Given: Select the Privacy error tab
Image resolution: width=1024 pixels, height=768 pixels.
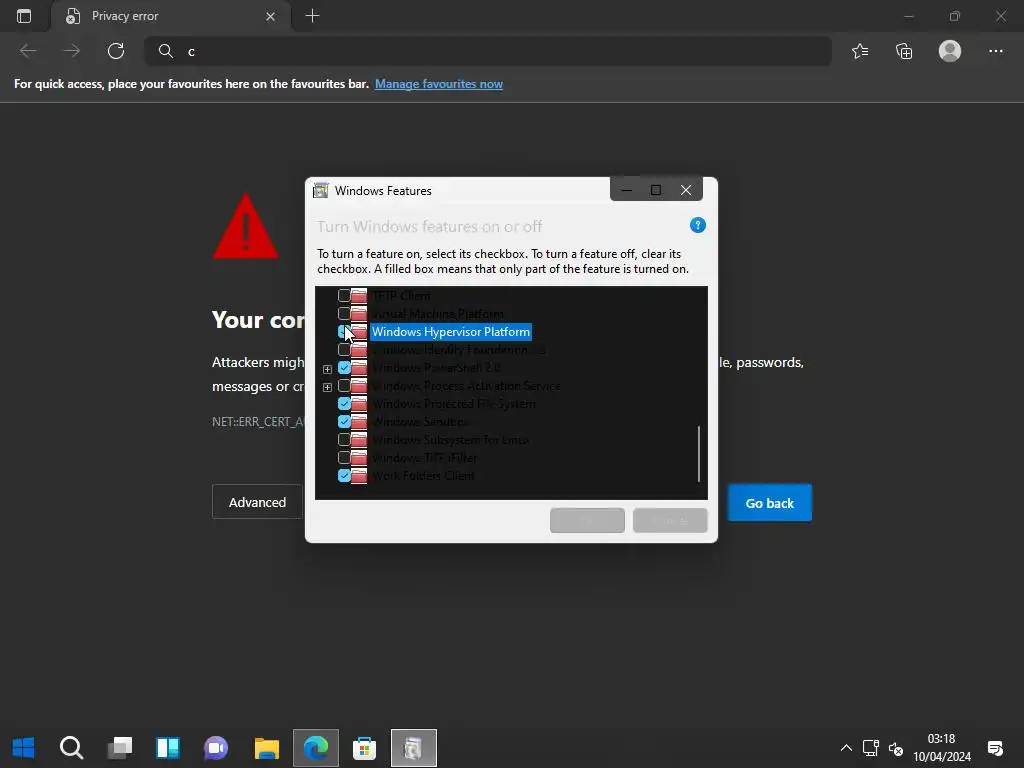Looking at the screenshot, I should click(170, 16).
